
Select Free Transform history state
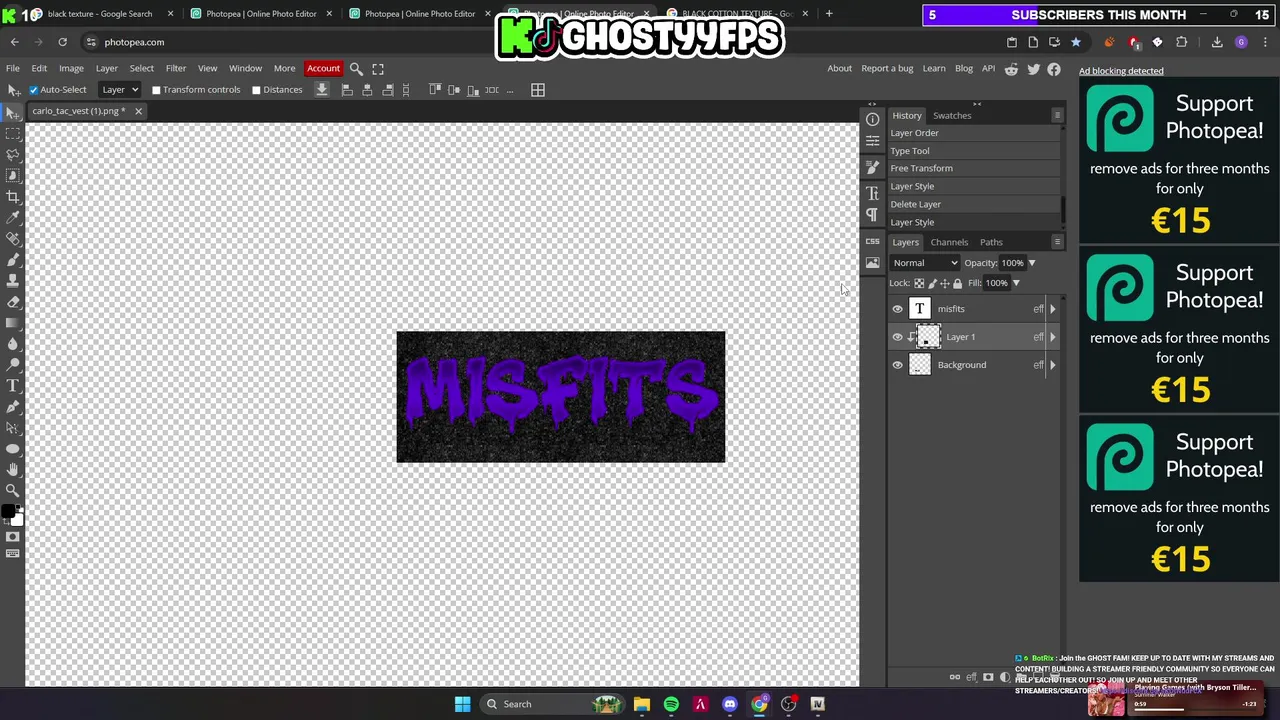point(972,168)
